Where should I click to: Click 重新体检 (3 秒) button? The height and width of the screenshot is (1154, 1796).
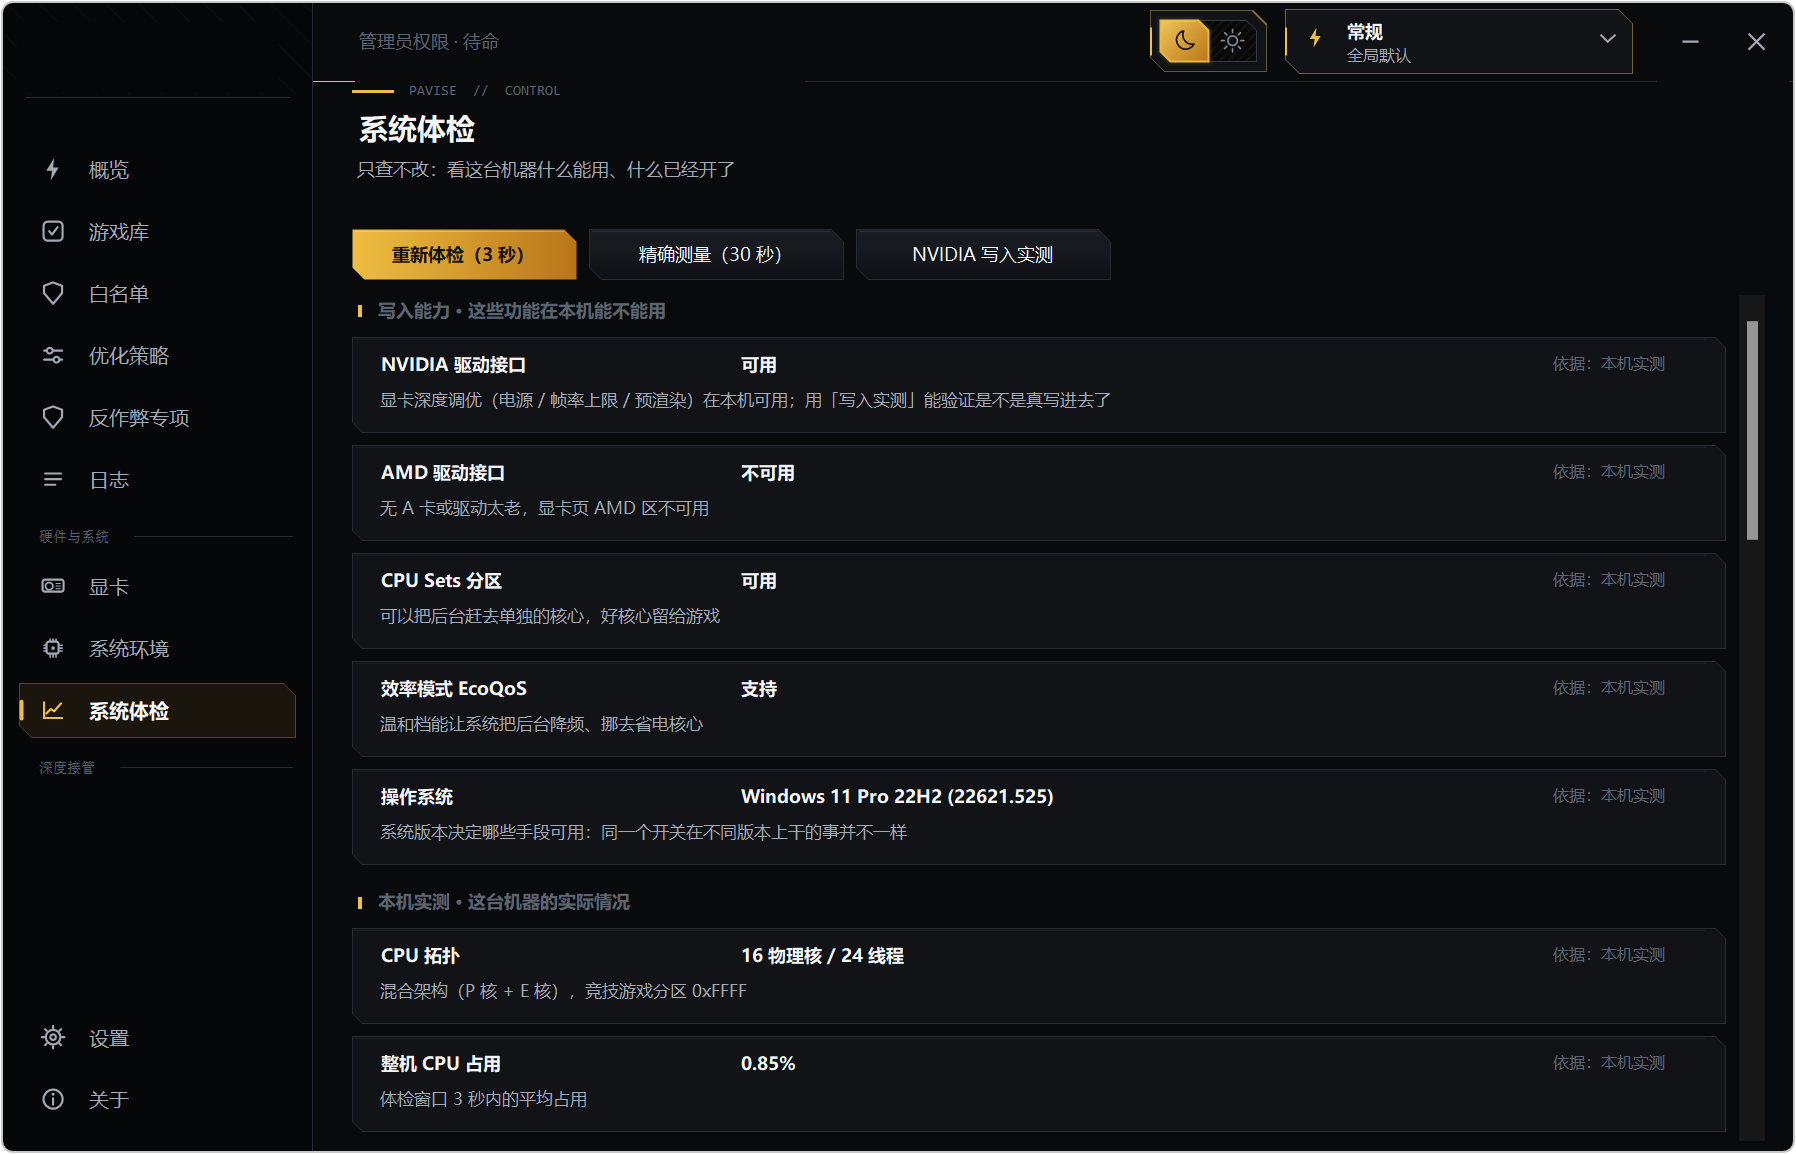[464, 254]
